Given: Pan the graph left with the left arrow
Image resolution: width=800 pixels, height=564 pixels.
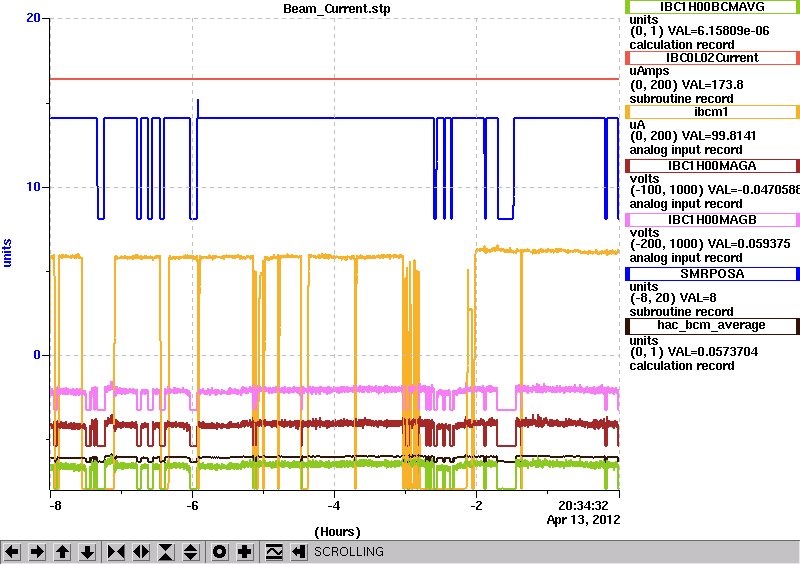Looking at the screenshot, I should (x=12, y=552).
